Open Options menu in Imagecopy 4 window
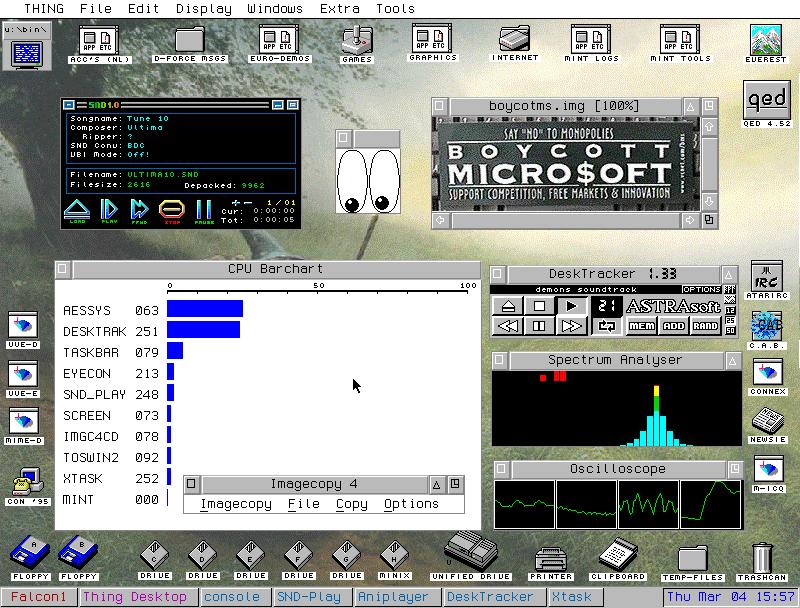 coord(411,504)
